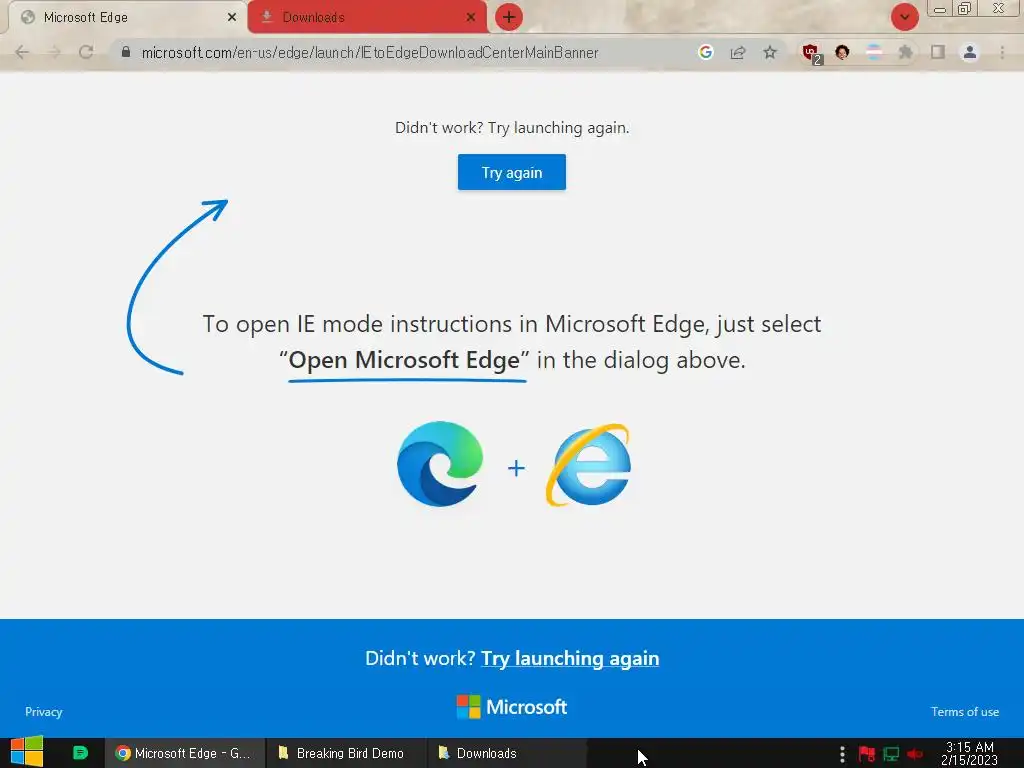Screen dimensions: 1024x768
Task: Expand tab search dropdown arrow
Action: pos(904,17)
